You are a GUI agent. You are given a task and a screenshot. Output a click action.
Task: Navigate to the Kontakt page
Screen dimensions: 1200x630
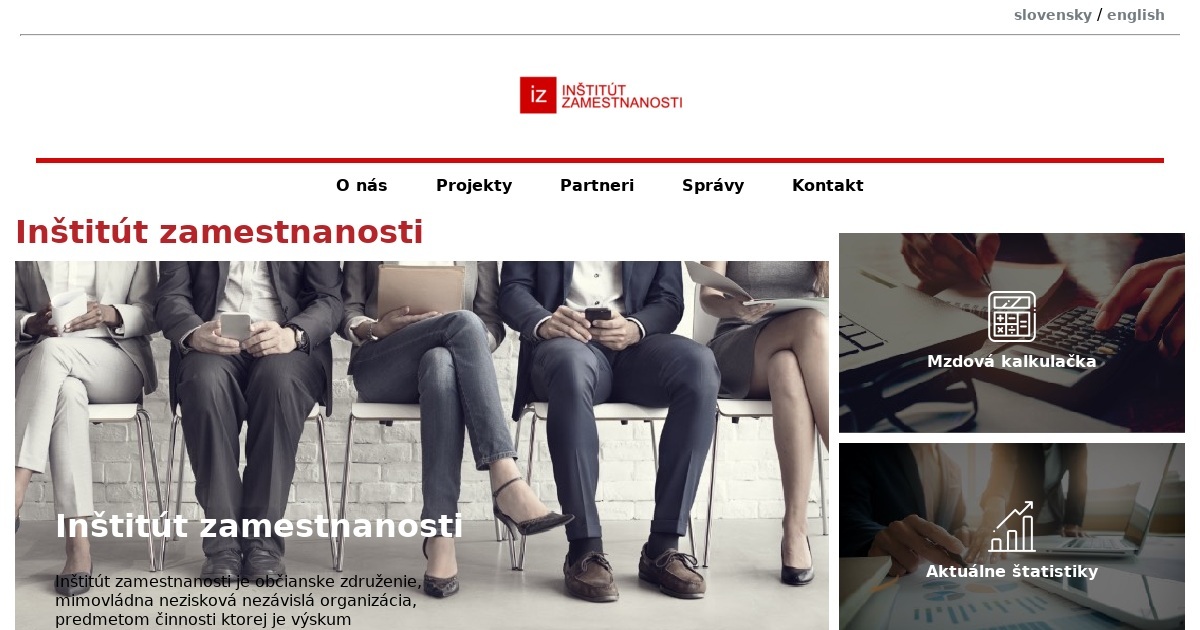pos(828,185)
